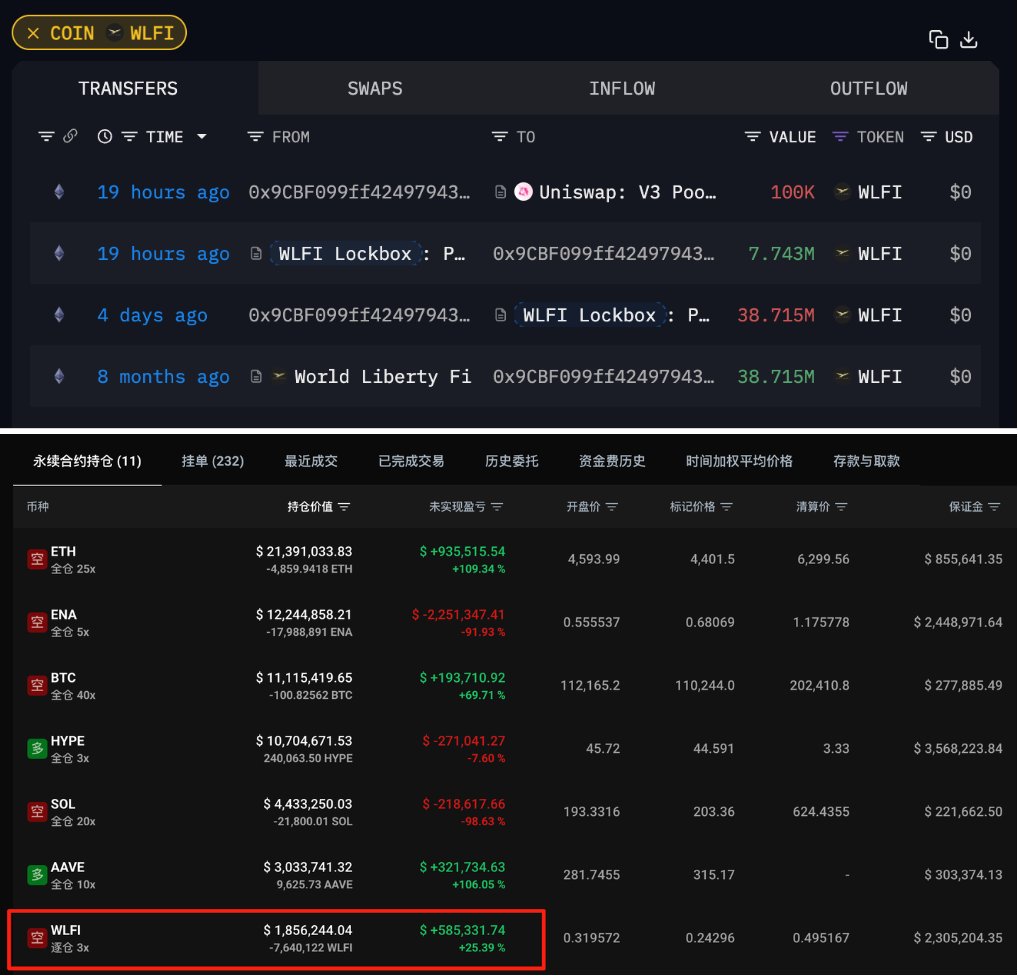Click the 100K value in first row

[792, 192]
